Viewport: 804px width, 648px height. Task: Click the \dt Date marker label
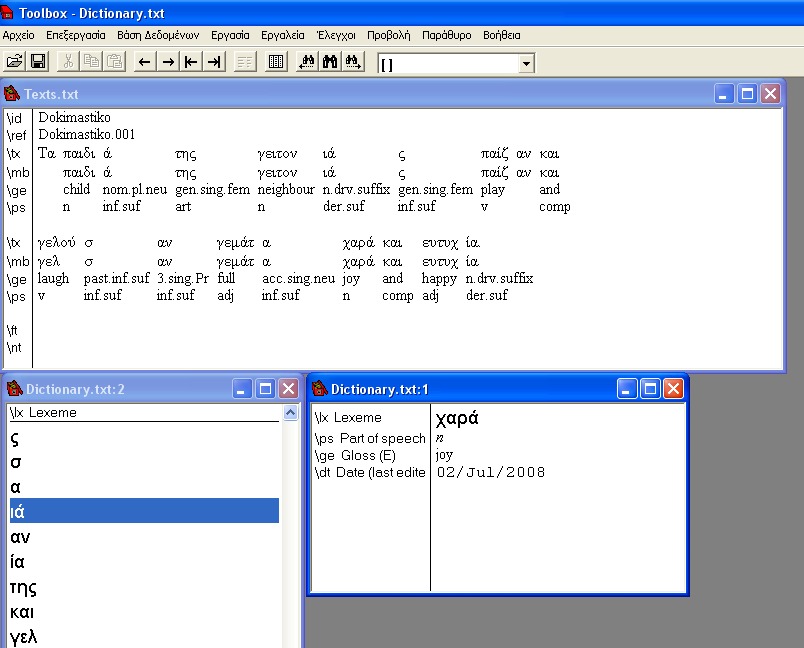pos(370,472)
